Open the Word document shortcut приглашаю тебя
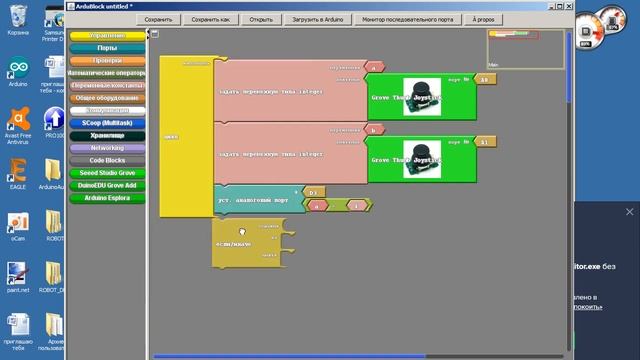Viewport: 640px width, 360px height. coord(18,331)
